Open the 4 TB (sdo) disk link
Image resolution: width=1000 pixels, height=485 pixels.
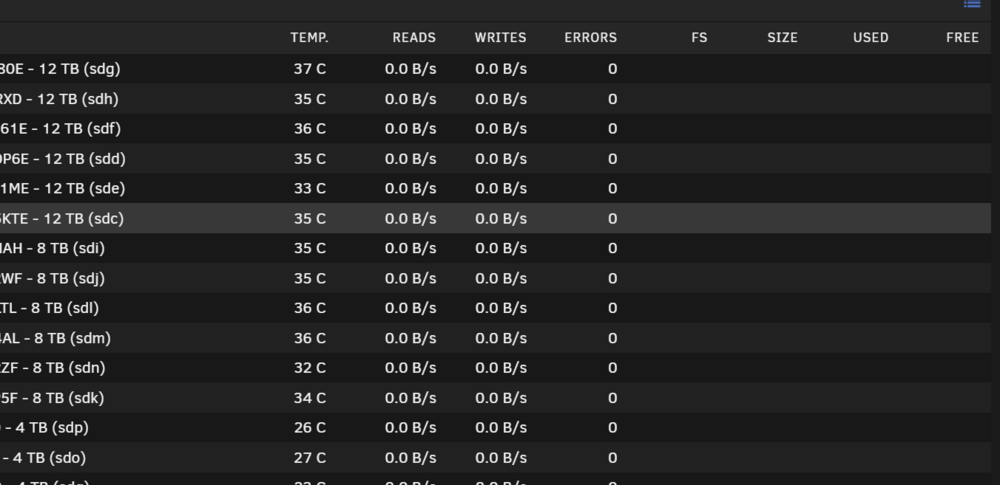click(x=43, y=458)
